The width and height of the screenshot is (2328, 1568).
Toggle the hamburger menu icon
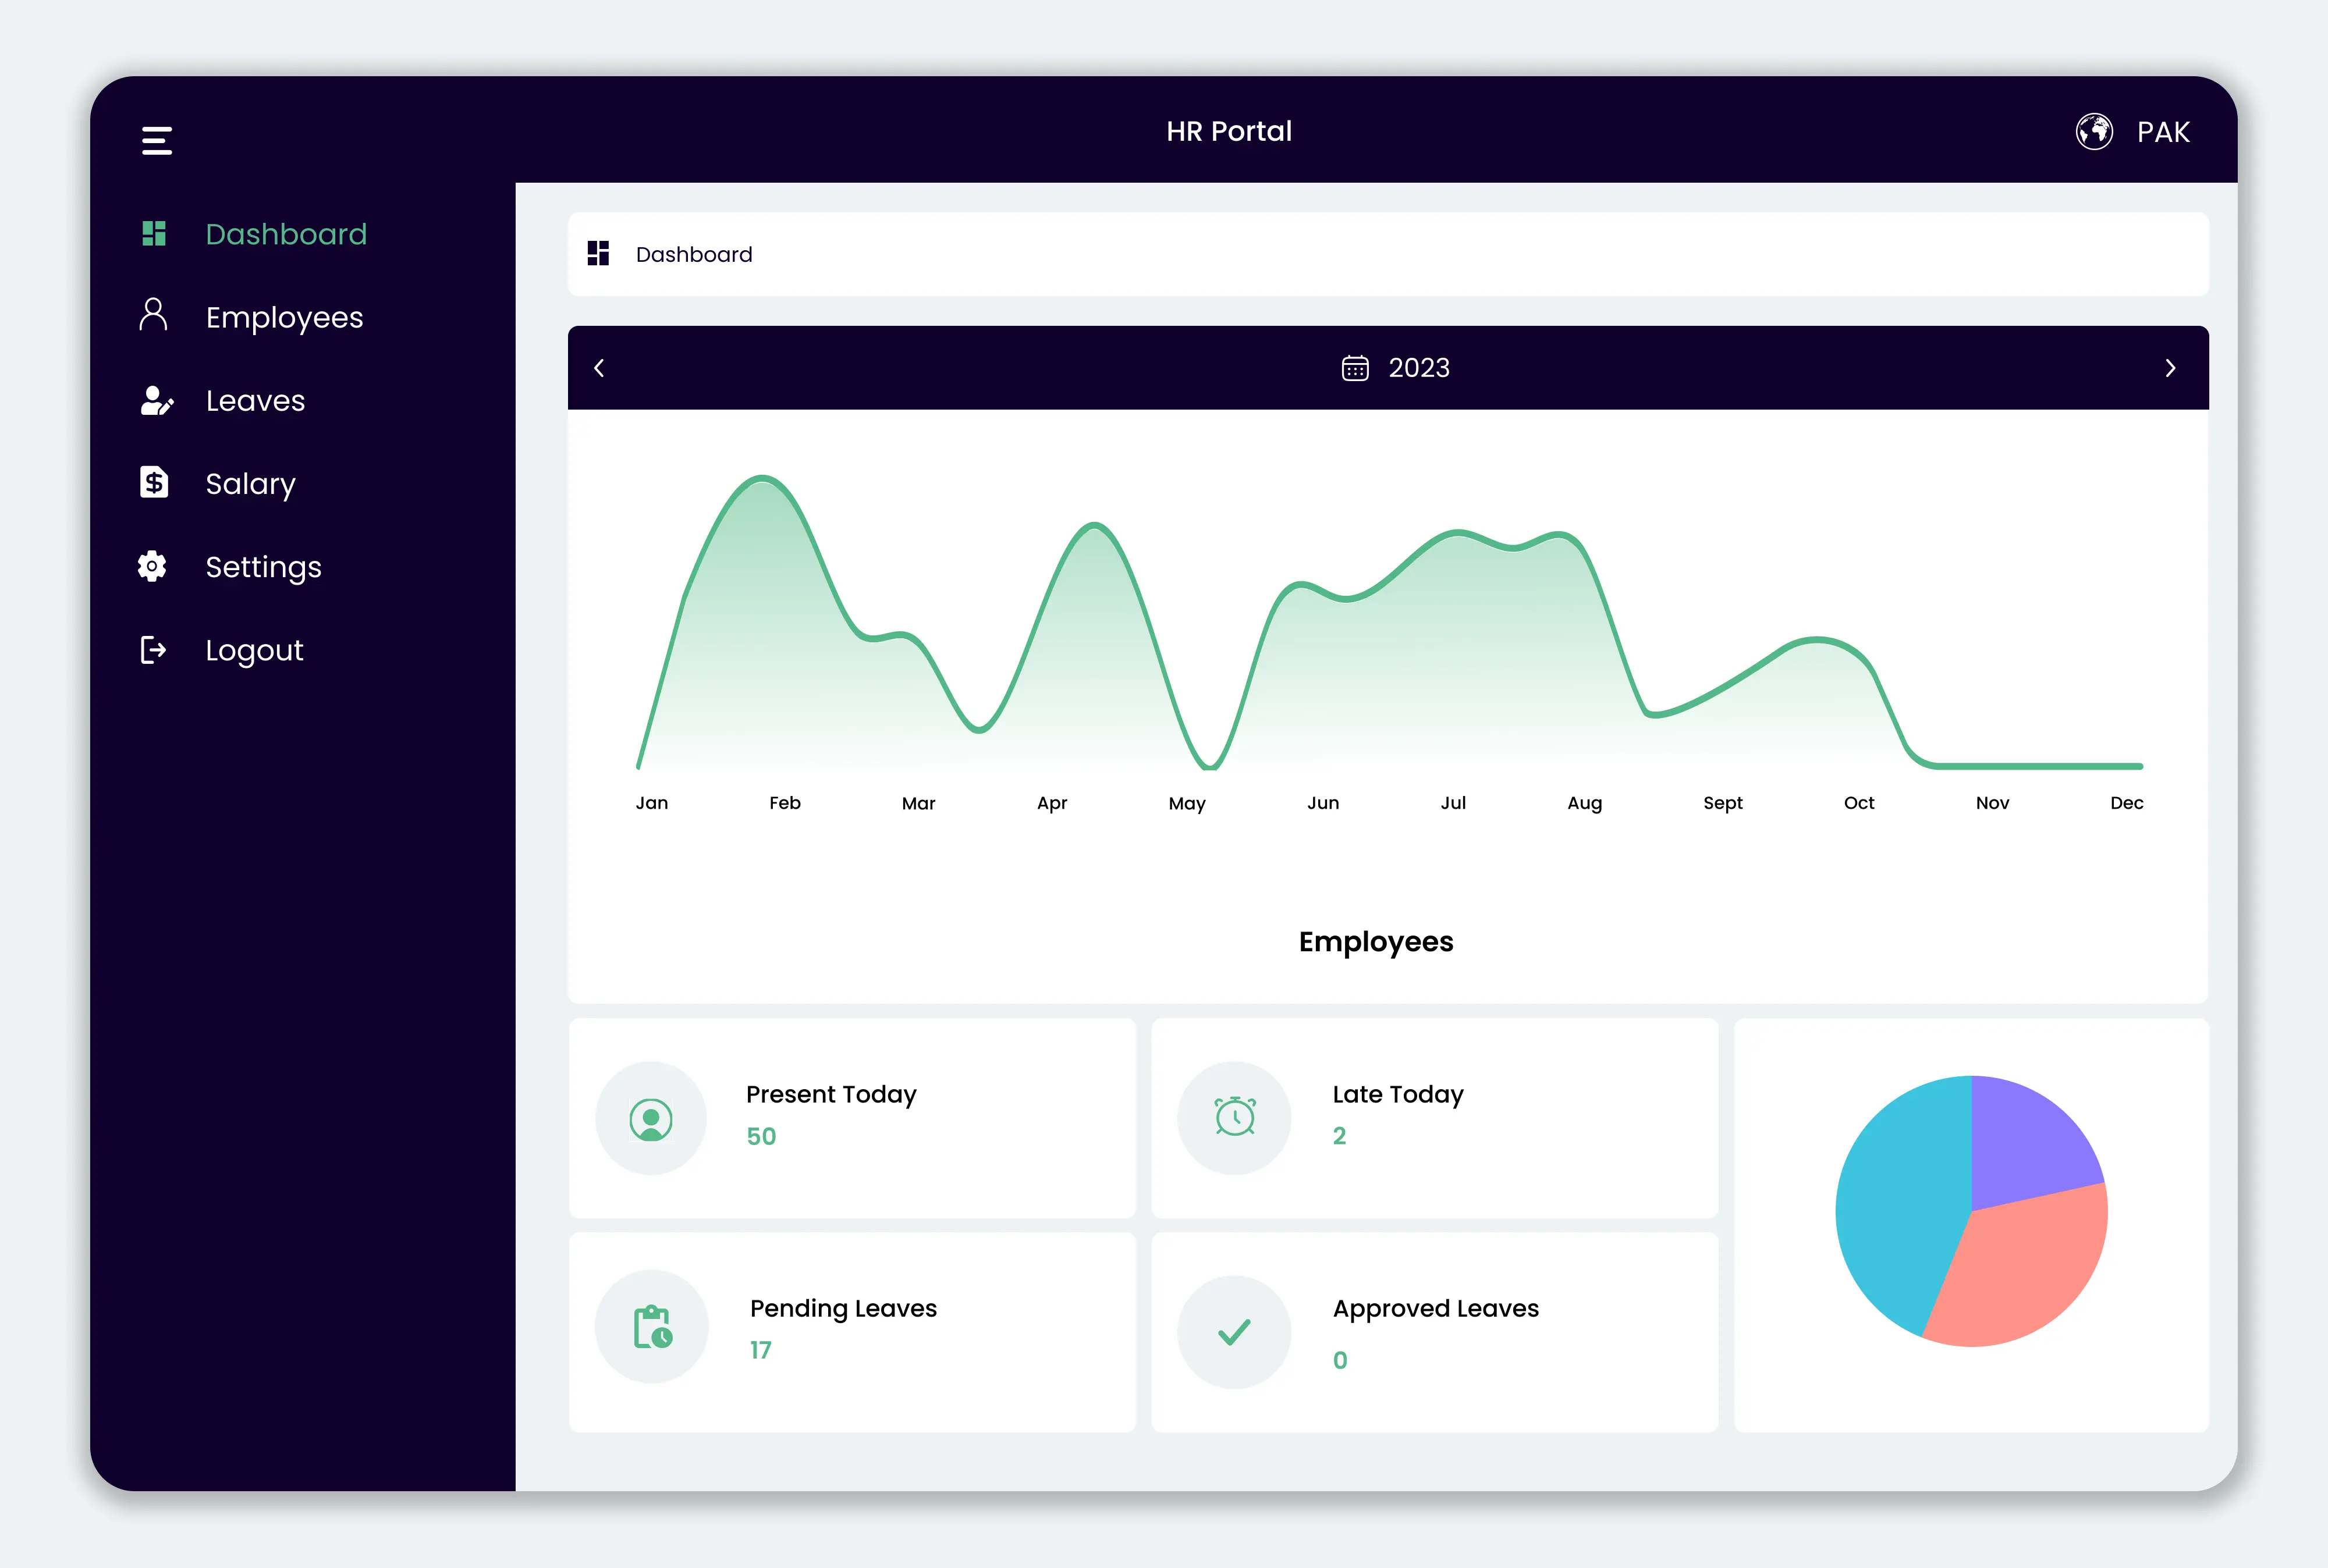click(x=157, y=140)
